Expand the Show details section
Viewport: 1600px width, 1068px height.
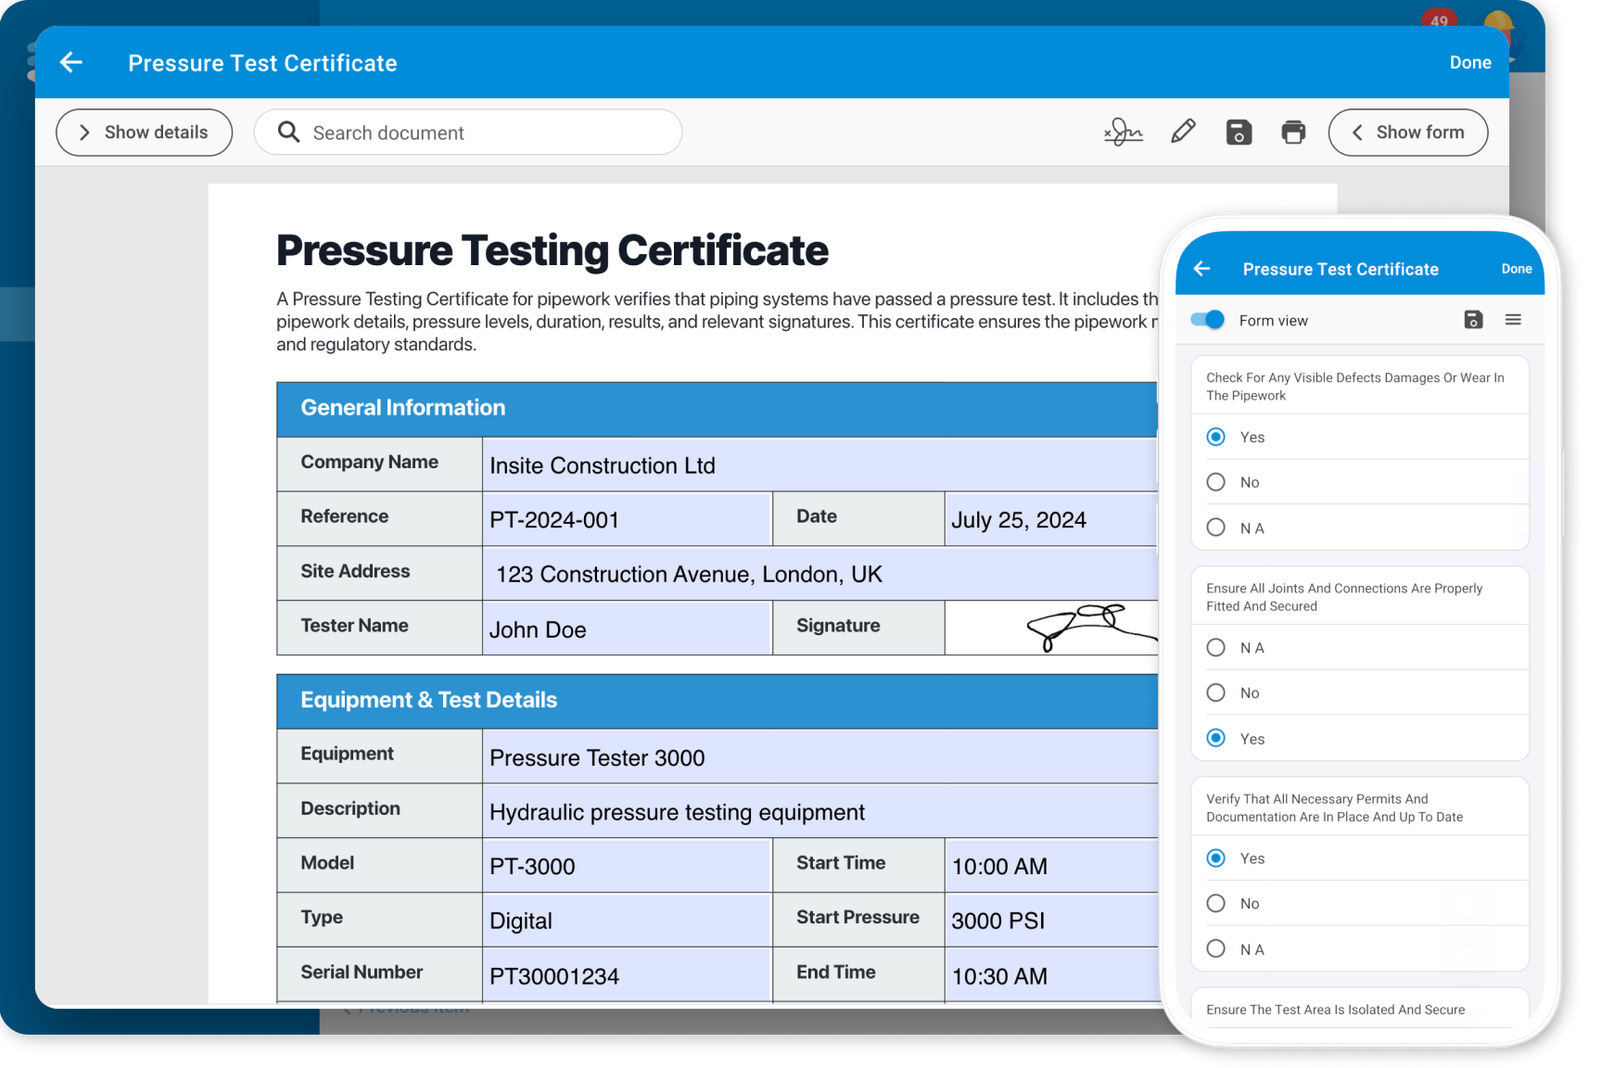pyautogui.click(x=143, y=132)
